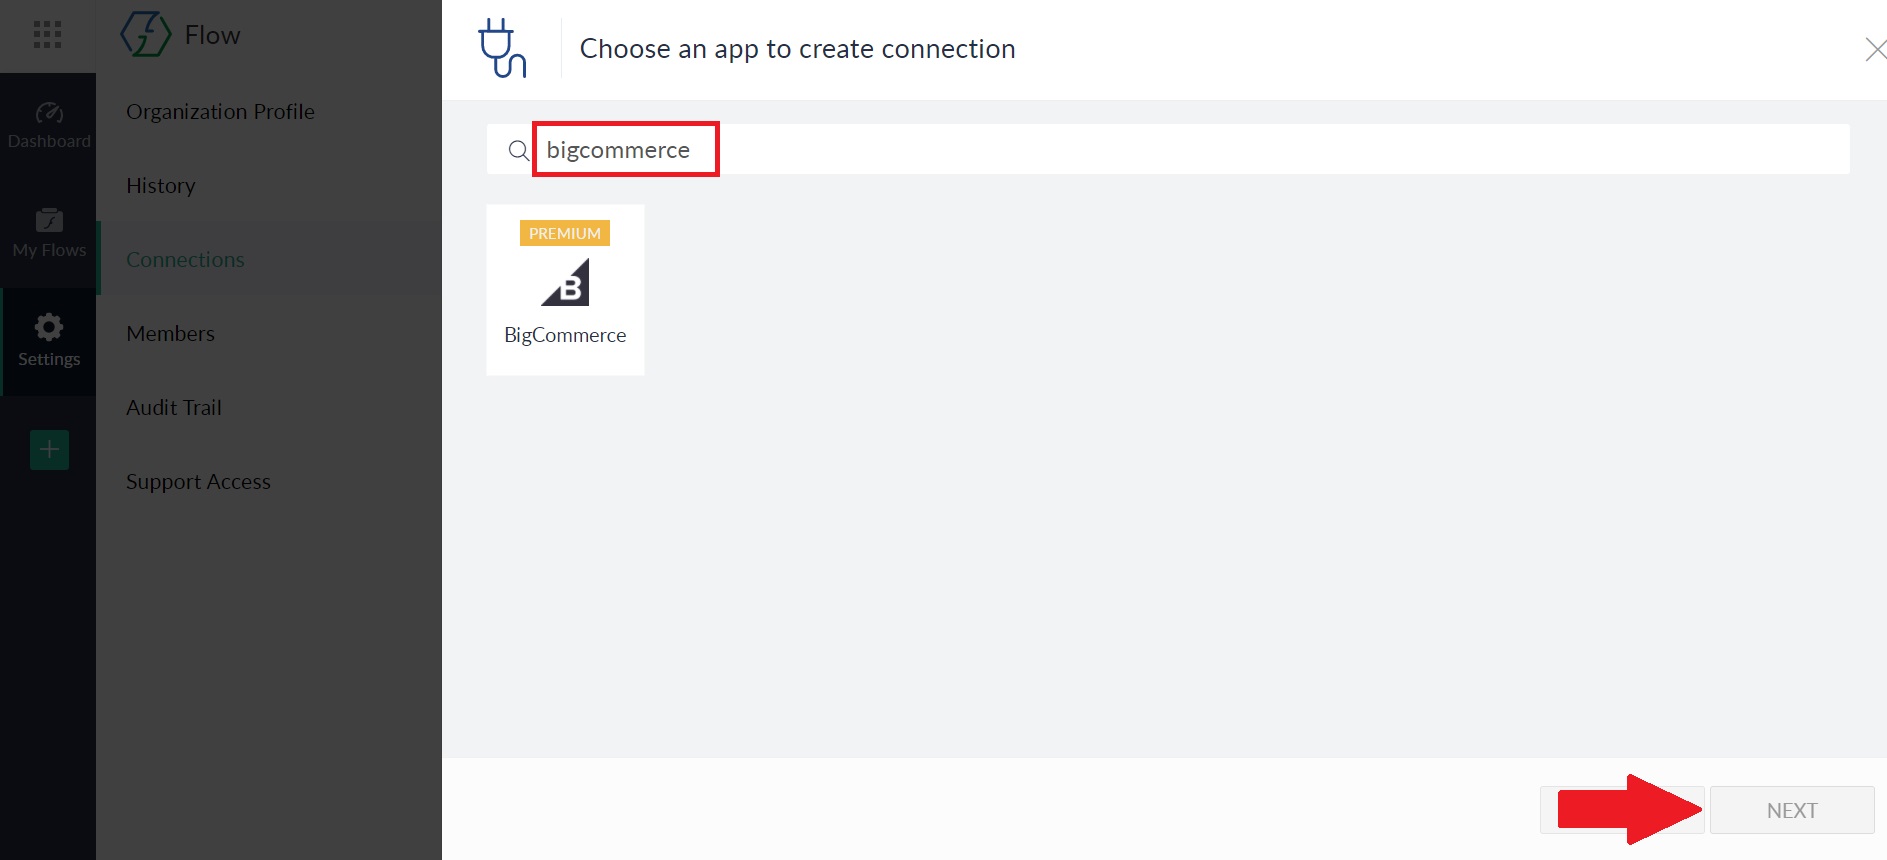Select Connections in the settings menu
Screen dimensions: 1887x860
tap(185, 260)
